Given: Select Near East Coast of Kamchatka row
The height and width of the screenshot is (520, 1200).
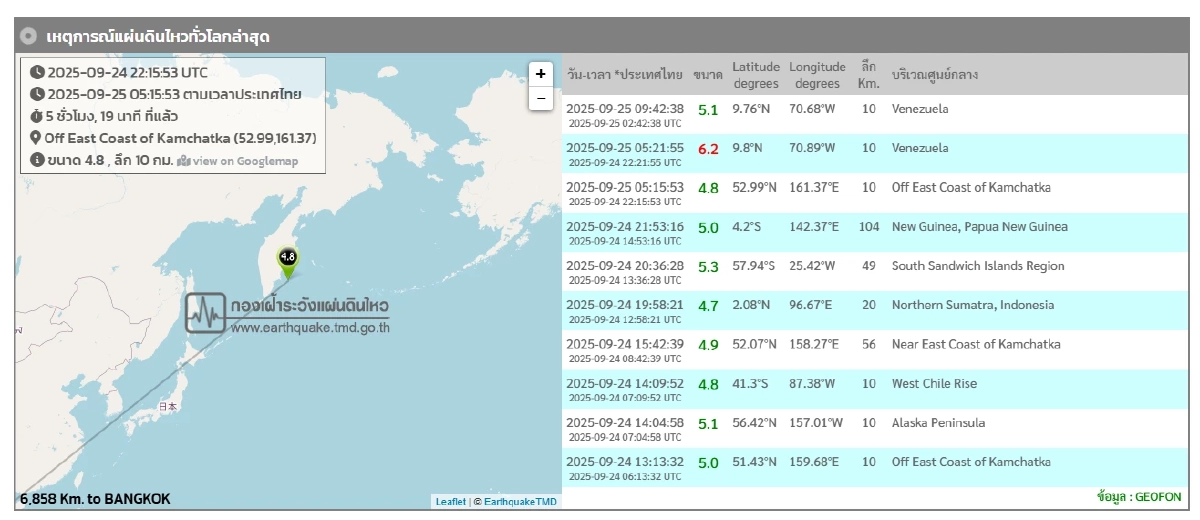Looking at the screenshot, I should 876,349.
